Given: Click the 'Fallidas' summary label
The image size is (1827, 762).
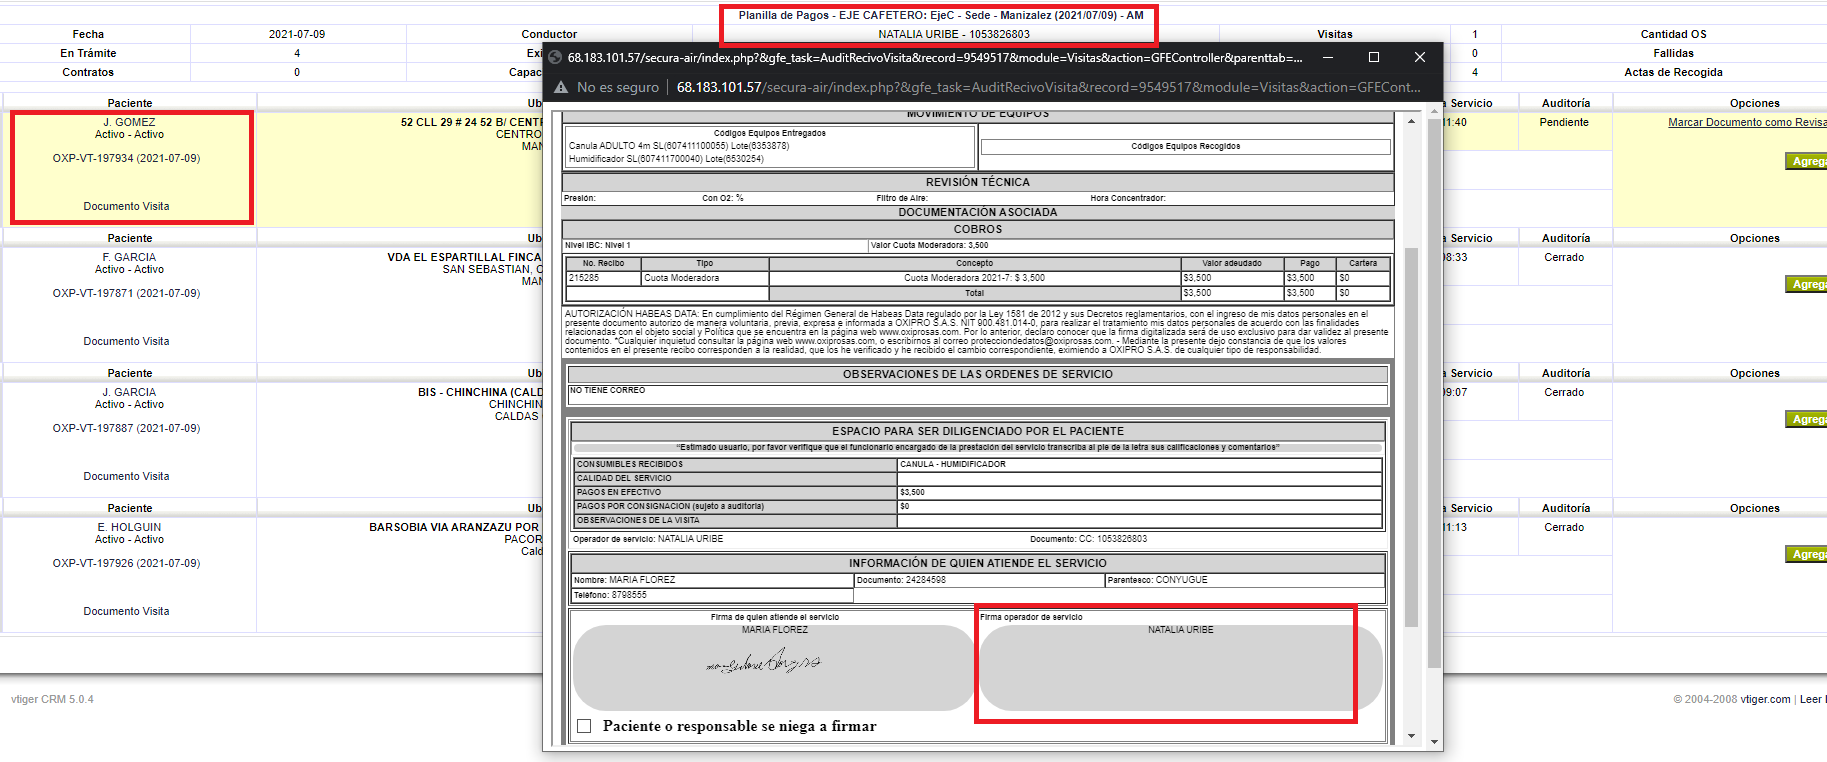Looking at the screenshot, I should (1673, 53).
